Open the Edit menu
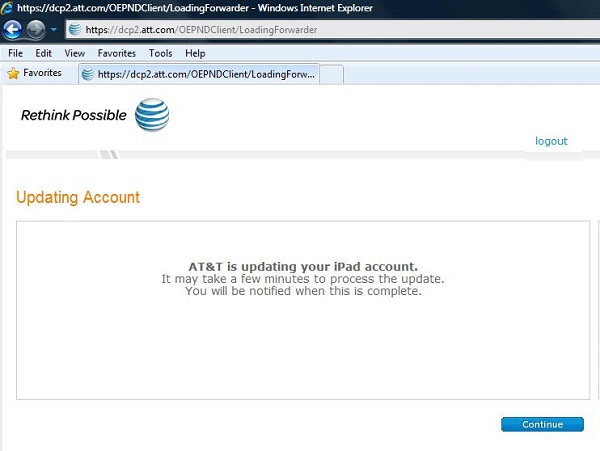 (43, 53)
